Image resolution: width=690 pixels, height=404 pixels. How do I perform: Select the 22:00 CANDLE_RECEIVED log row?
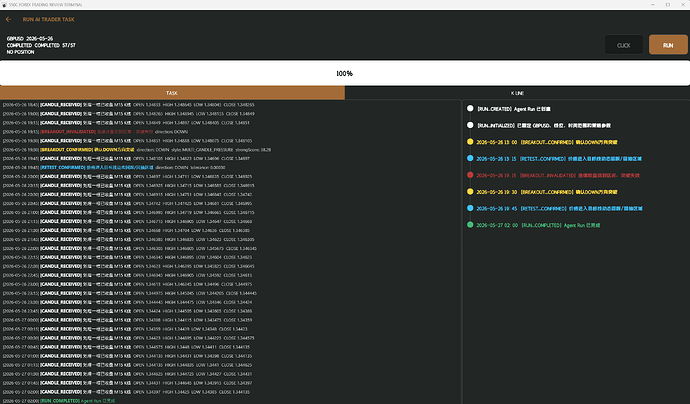pos(130,248)
